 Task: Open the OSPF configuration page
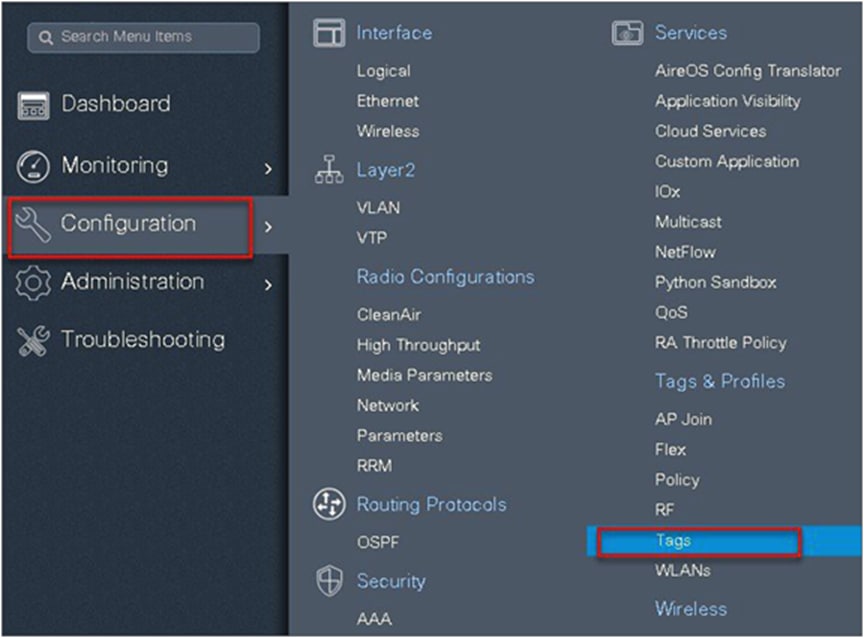pos(381,543)
